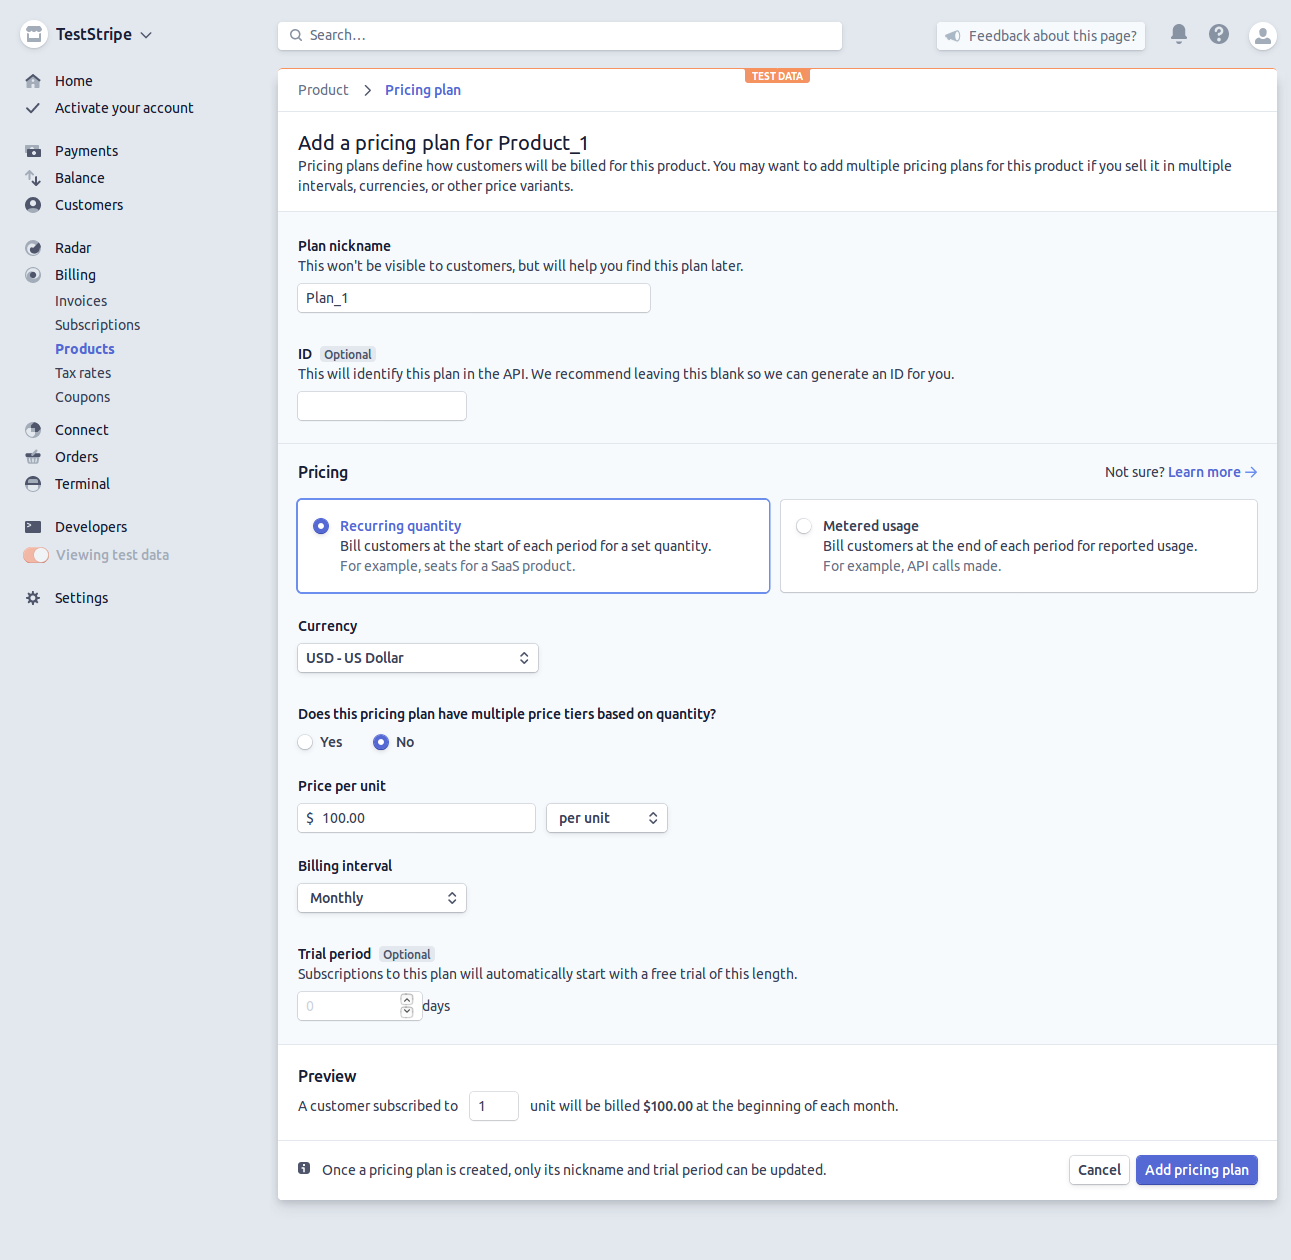Change the Billing interval from Monthly
The height and width of the screenshot is (1260, 1291).
[x=381, y=897]
